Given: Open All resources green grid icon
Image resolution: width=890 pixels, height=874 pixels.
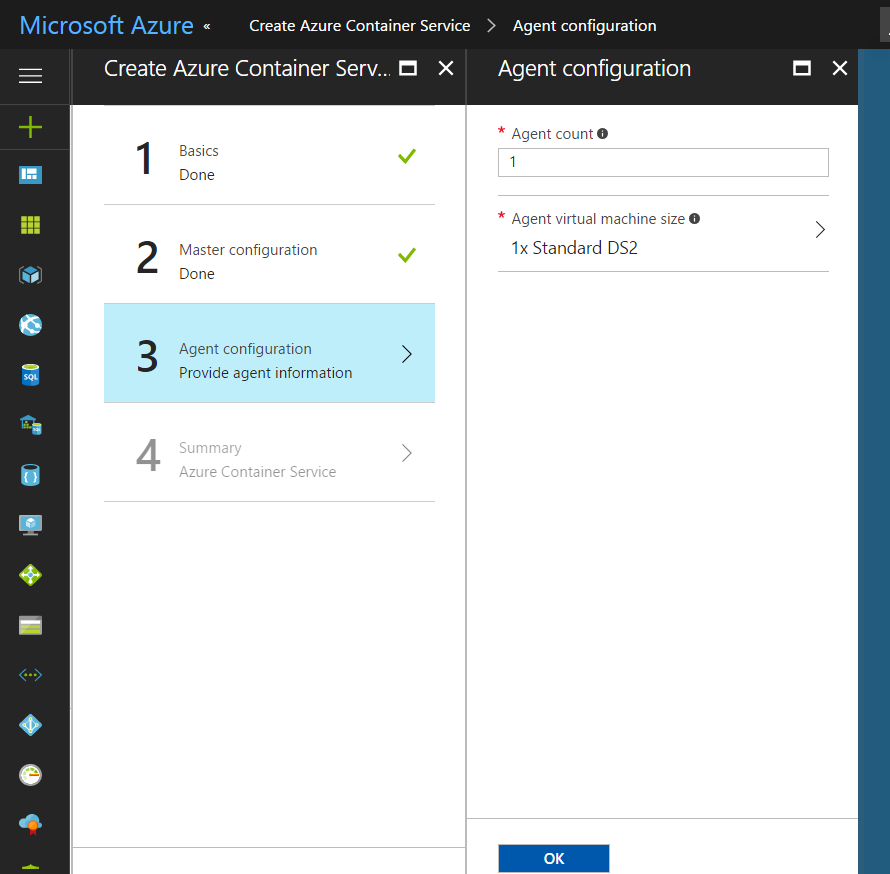Looking at the screenshot, I should pos(31,225).
